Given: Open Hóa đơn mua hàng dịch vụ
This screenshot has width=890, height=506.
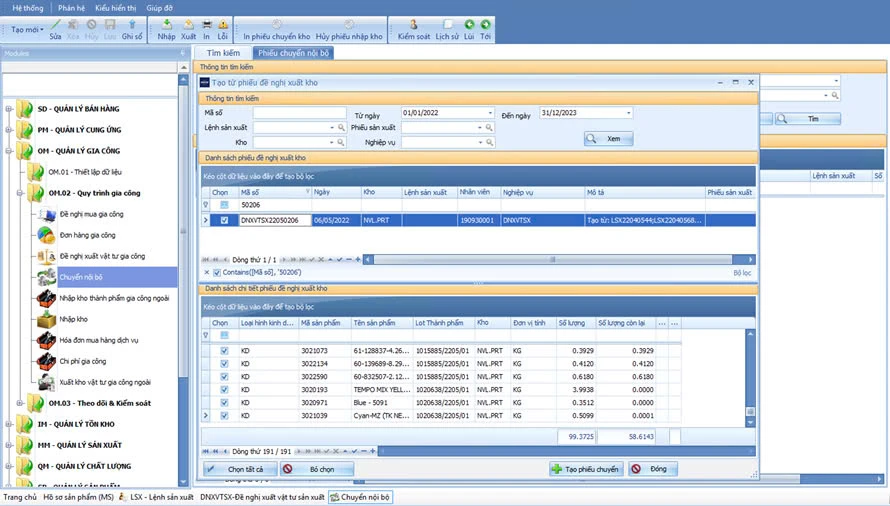Looking at the screenshot, I should pyautogui.click(x=99, y=340).
